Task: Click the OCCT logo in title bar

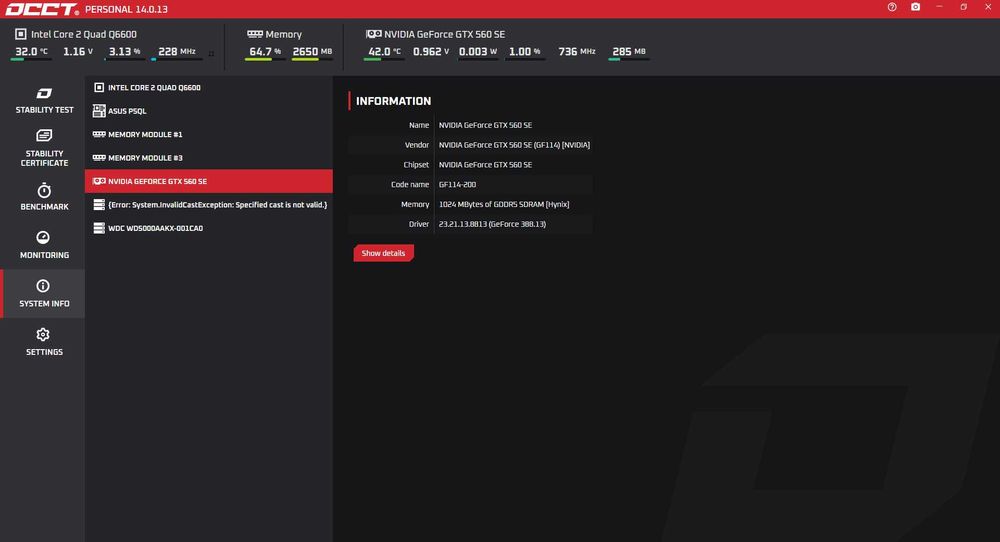Action: point(41,9)
